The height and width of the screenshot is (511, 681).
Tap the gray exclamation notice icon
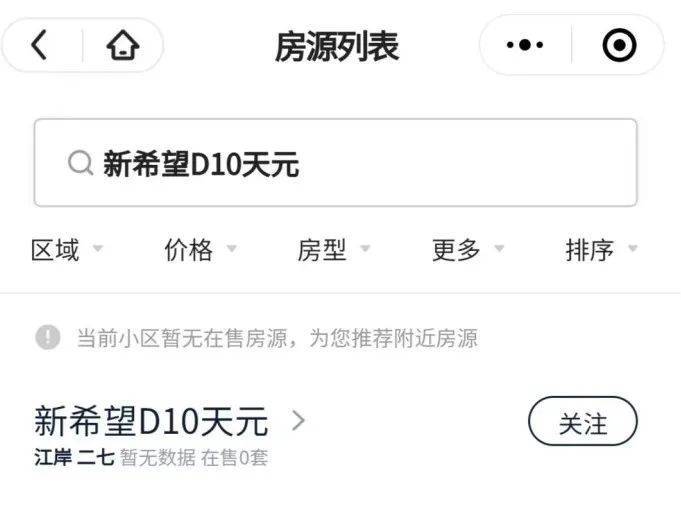(x=48, y=337)
